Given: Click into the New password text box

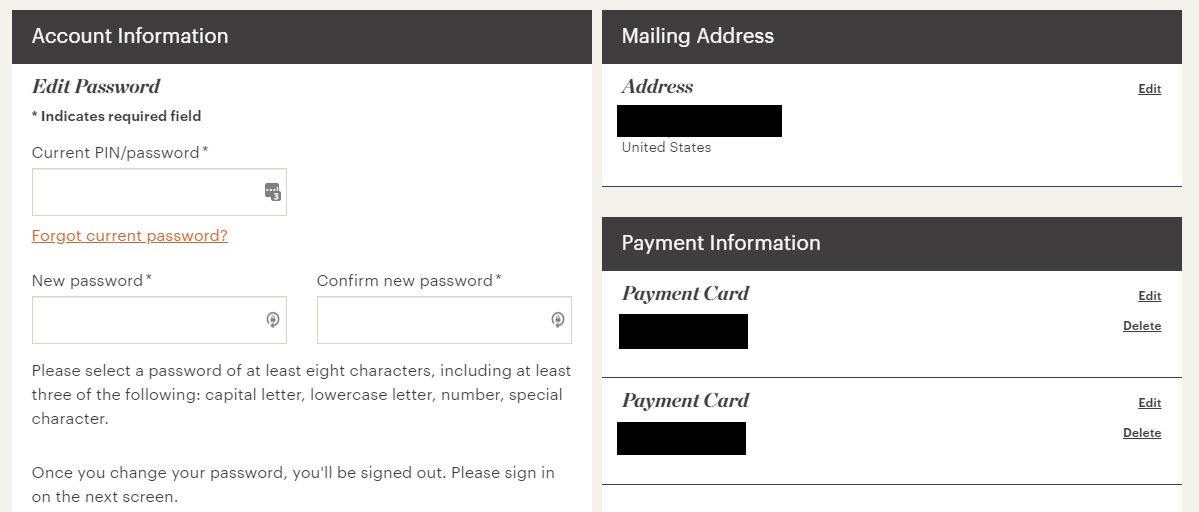Looking at the screenshot, I should [x=145, y=320].
